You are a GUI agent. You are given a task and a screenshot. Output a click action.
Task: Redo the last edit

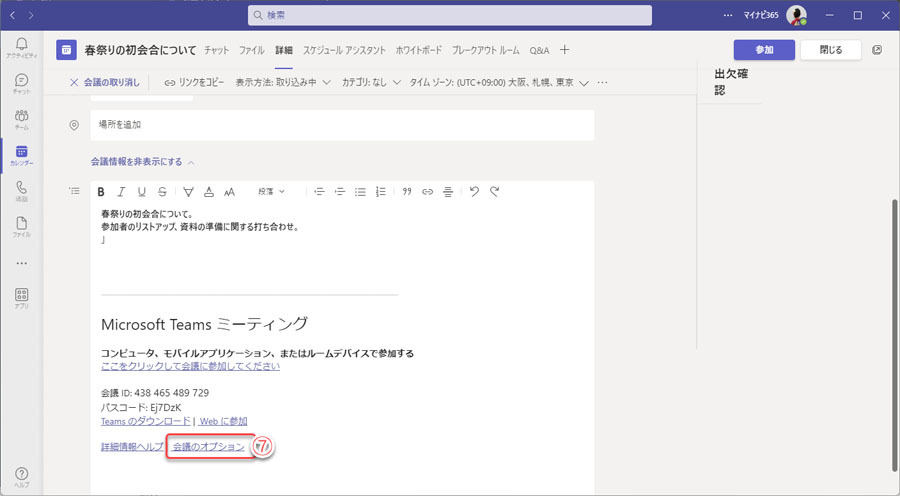[495, 192]
